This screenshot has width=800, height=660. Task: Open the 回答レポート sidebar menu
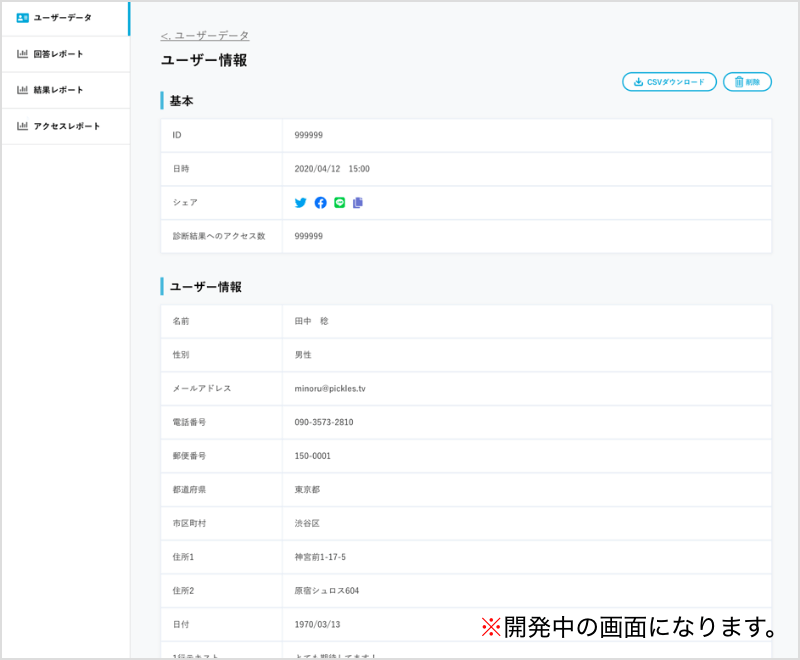[x=65, y=54]
